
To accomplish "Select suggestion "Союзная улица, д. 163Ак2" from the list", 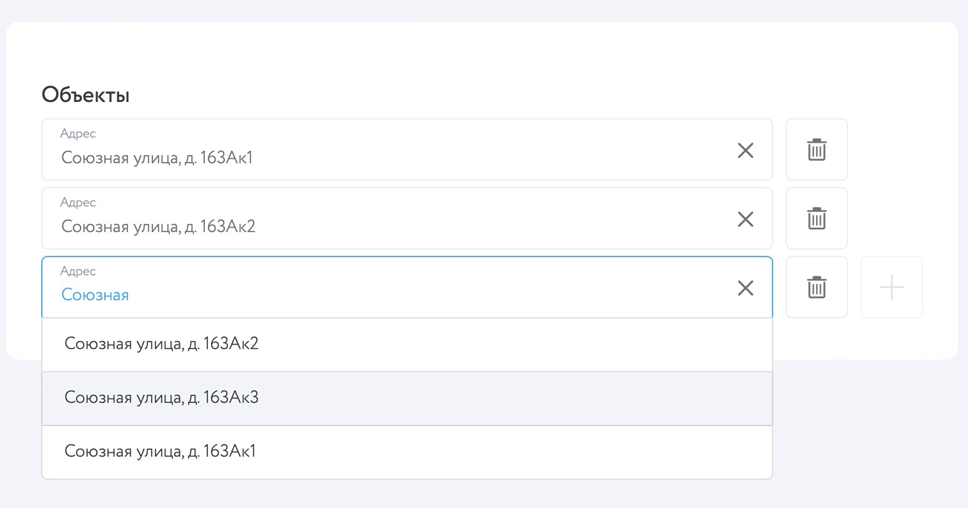I will pos(161,344).
